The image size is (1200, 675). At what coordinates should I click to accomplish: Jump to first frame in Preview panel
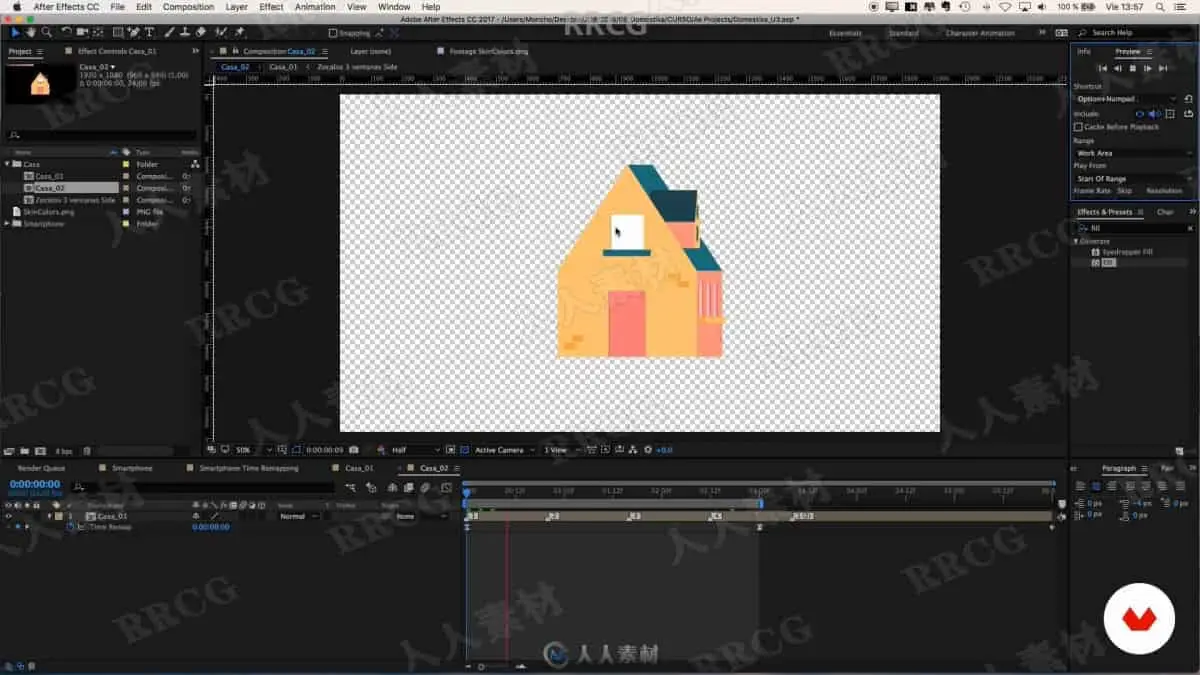pyautogui.click(x=1102, y=68)
